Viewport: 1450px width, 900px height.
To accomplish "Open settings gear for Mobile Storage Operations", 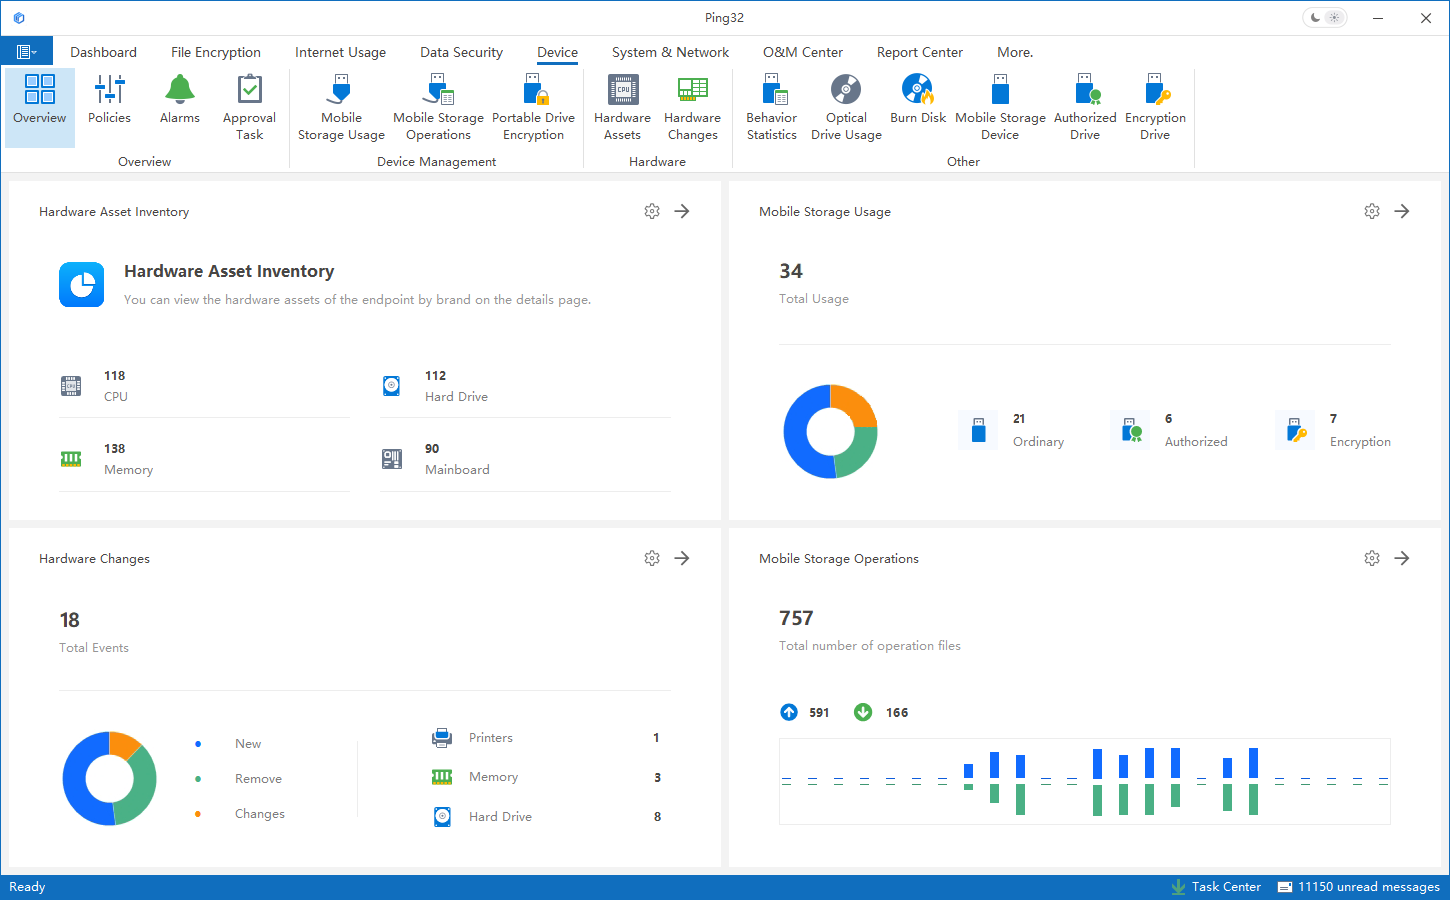I will (x=1372, y=558).
